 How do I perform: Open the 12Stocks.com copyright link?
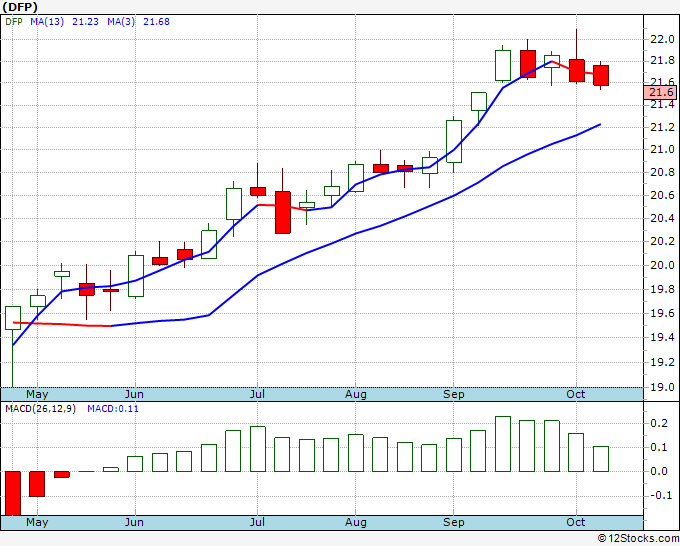click(638, 538)
